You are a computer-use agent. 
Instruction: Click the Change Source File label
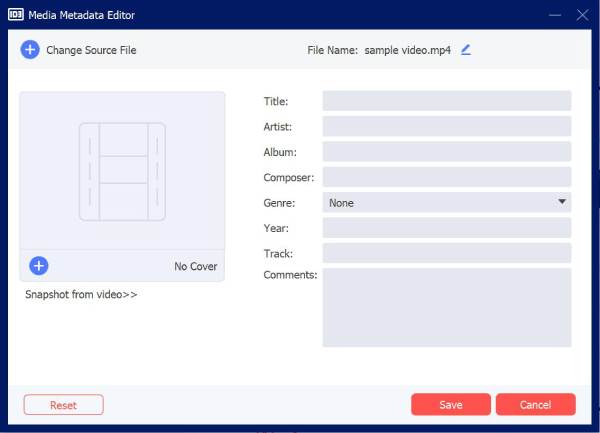91,50
